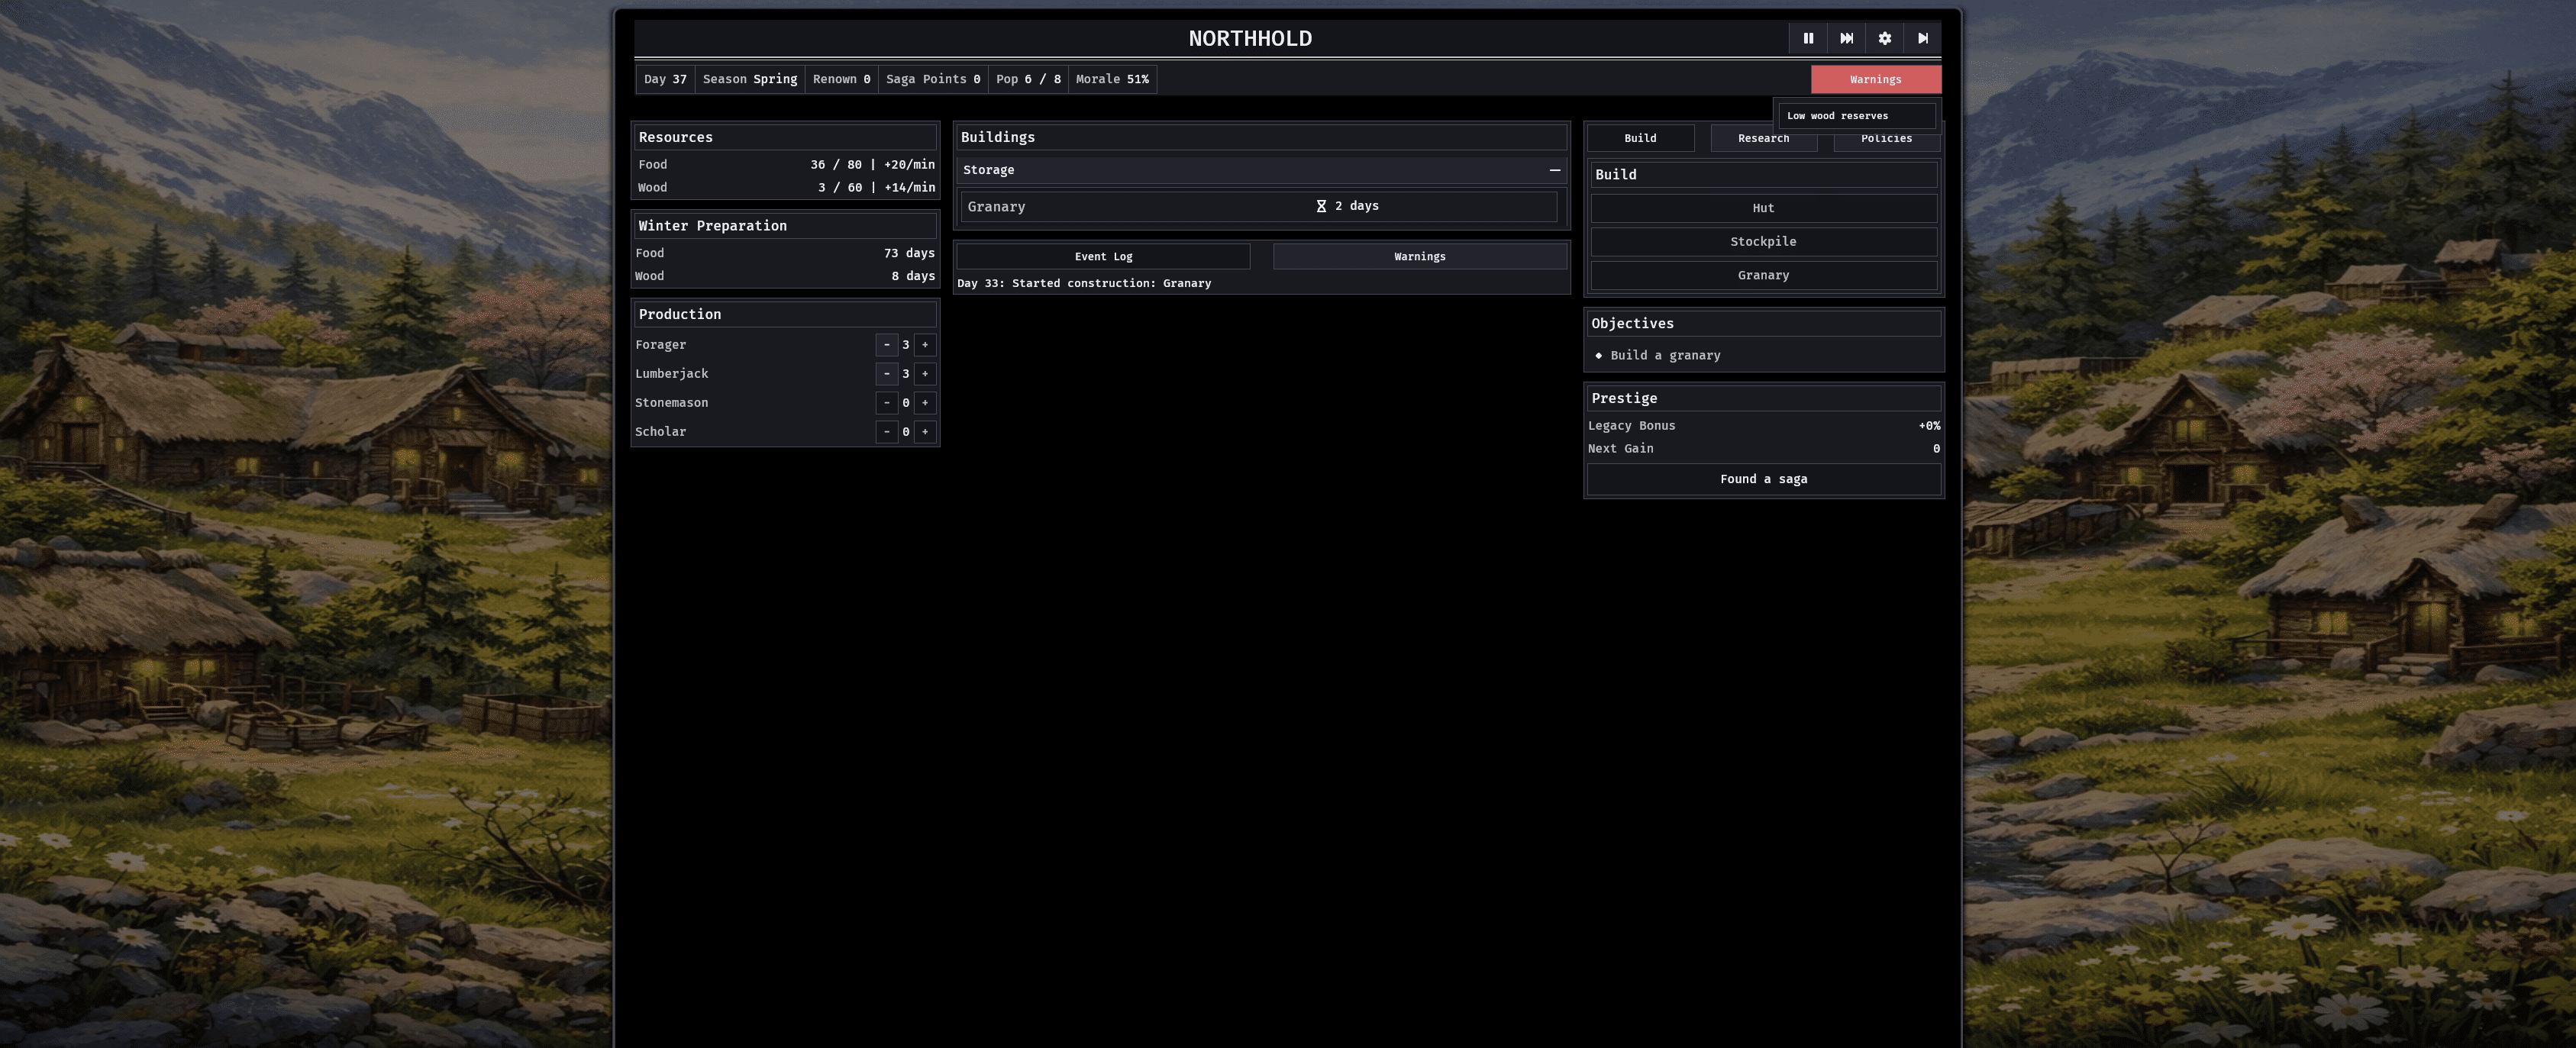Build a Stockpile
Viewport: 2576px width, 1048px height.
(1763, 242)
